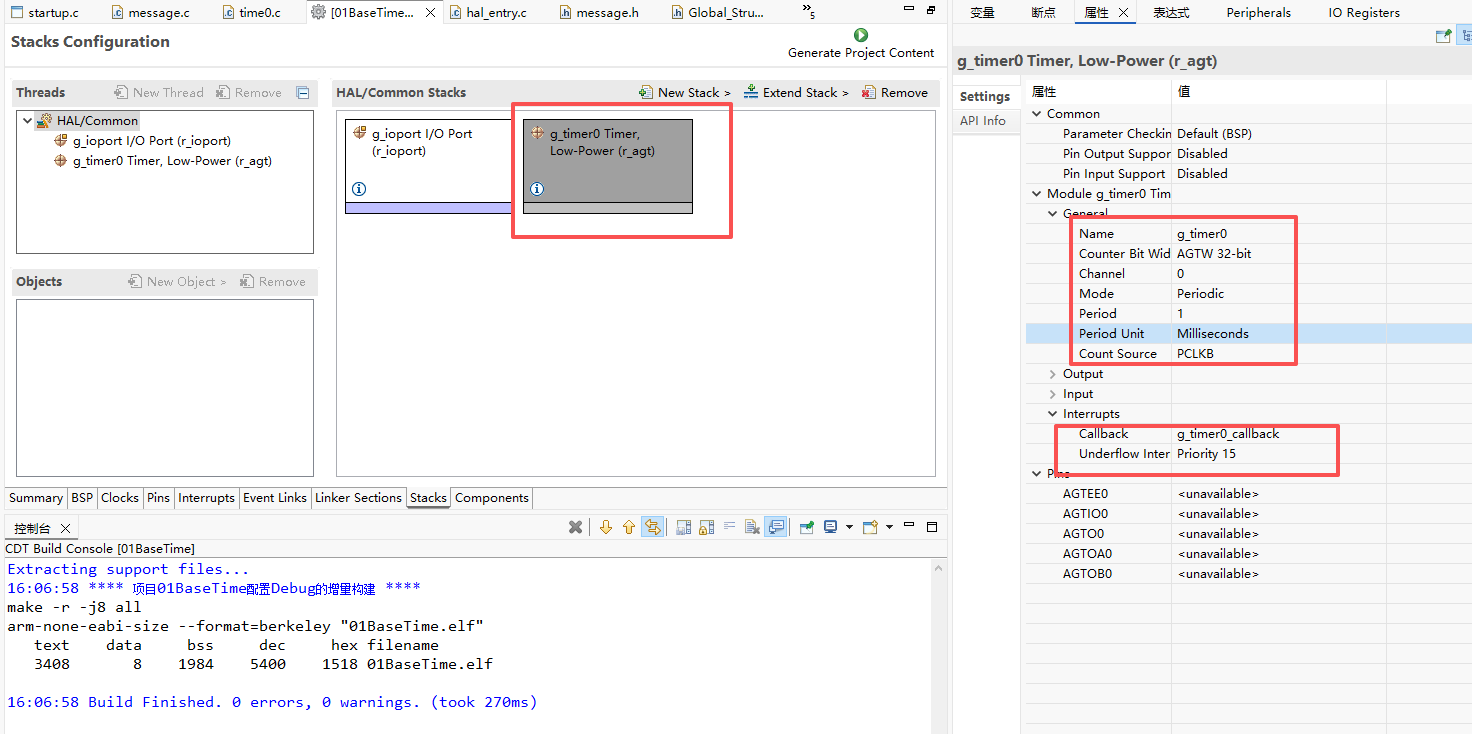Click Remove in HAL/Common Stacks header
The height and width of the screenshot is (734, 1472).
coord(895,93)
